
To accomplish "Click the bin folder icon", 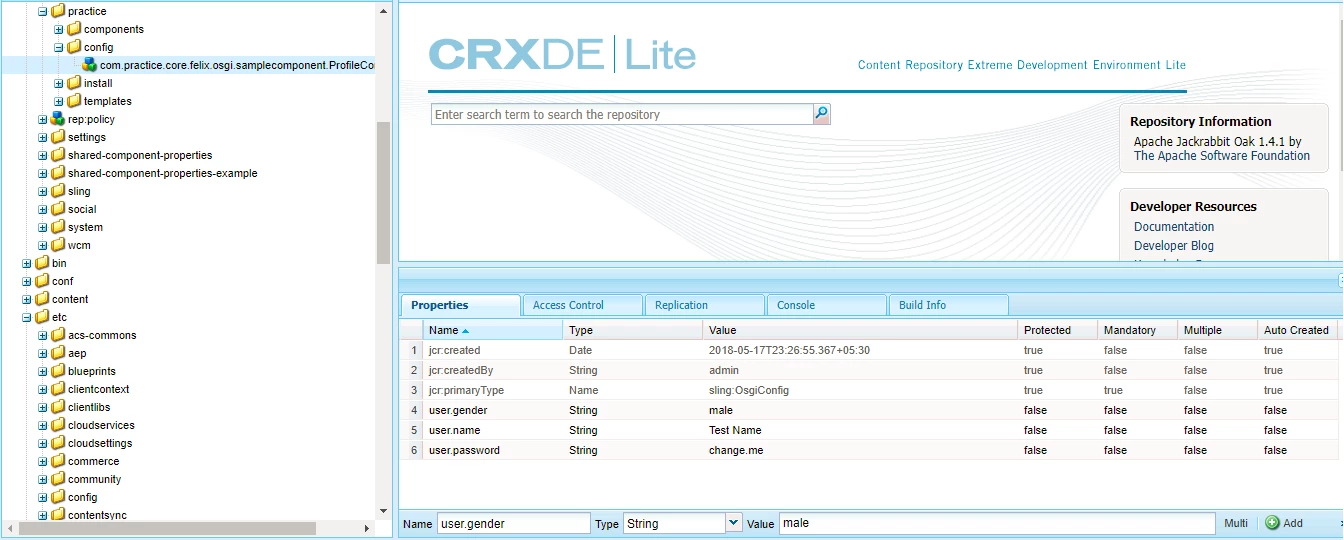I will [x=42, y=263].
